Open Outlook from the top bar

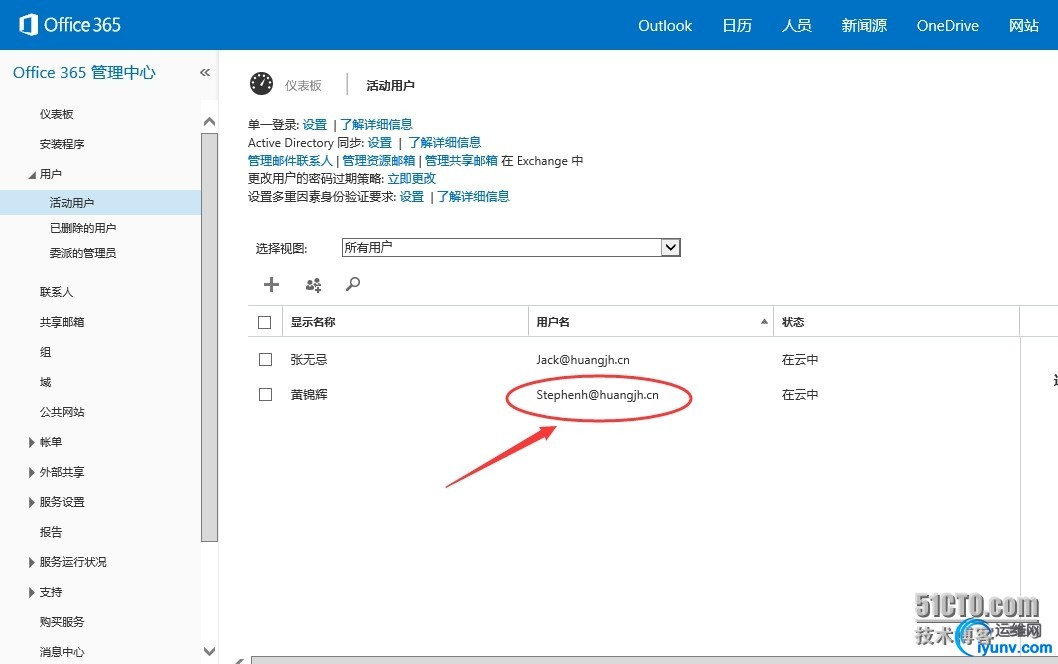[x=665, y=26]
